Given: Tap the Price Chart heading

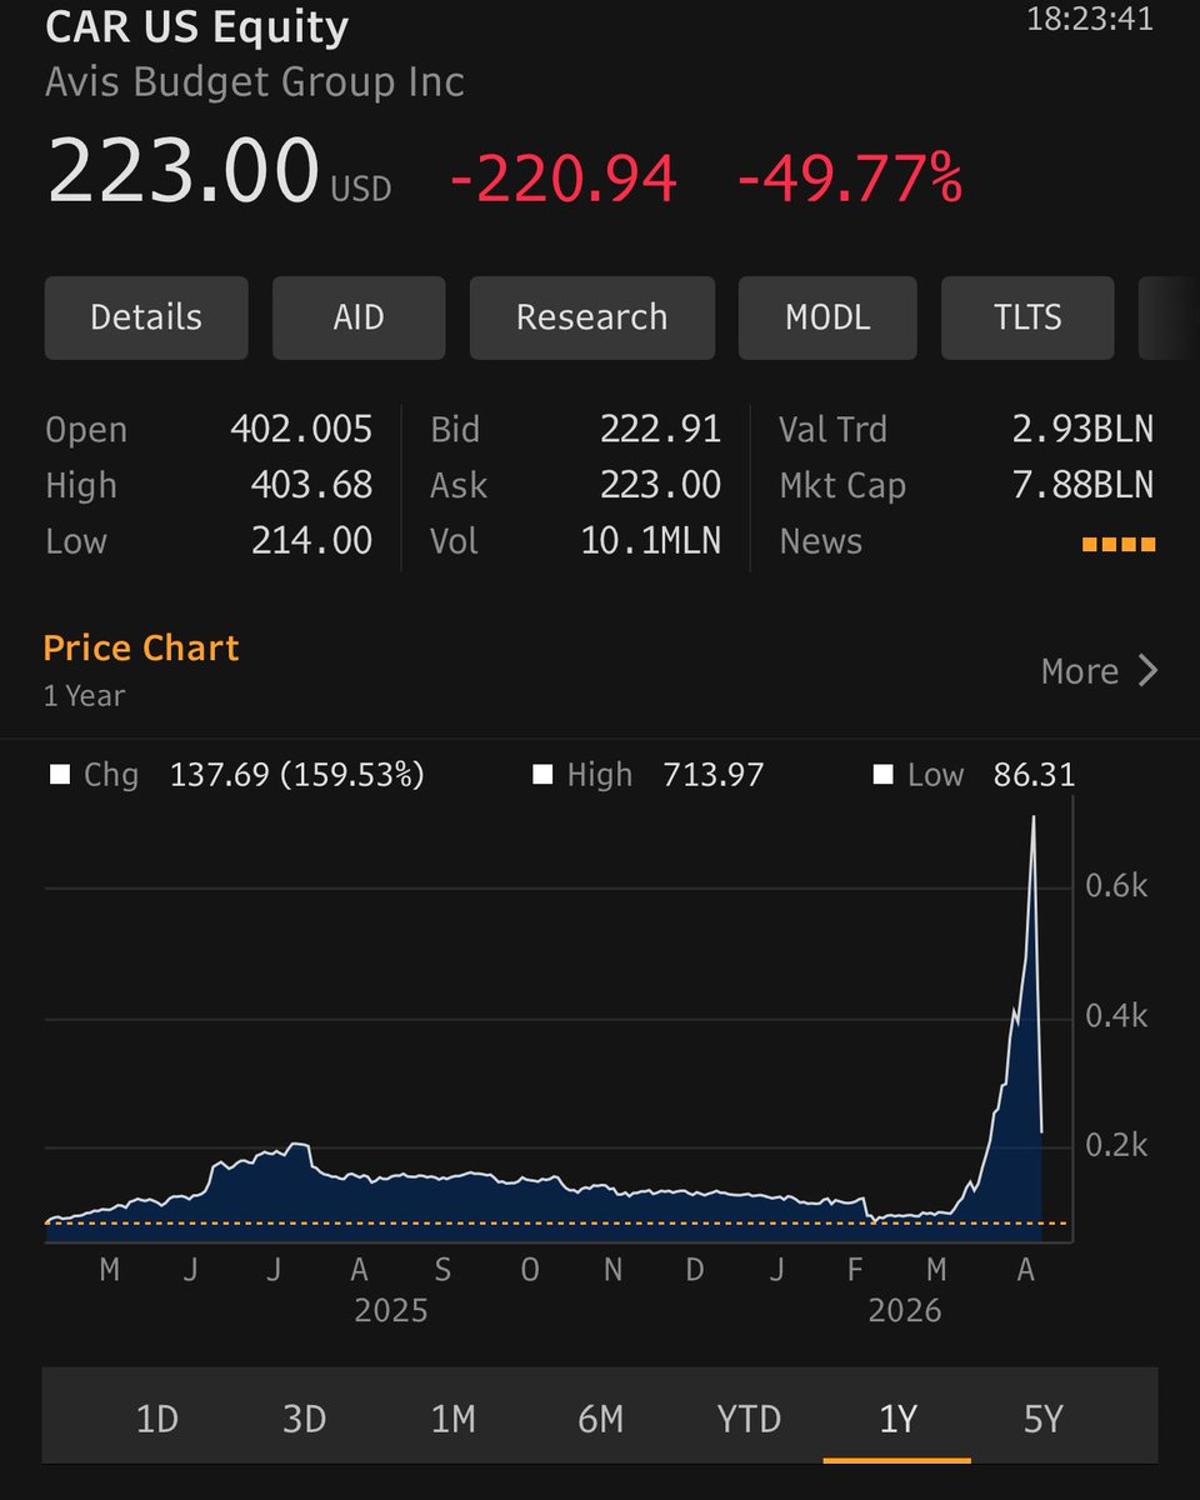Looking at the screenshot, I should pyautogui.click(x=141, y=648).
